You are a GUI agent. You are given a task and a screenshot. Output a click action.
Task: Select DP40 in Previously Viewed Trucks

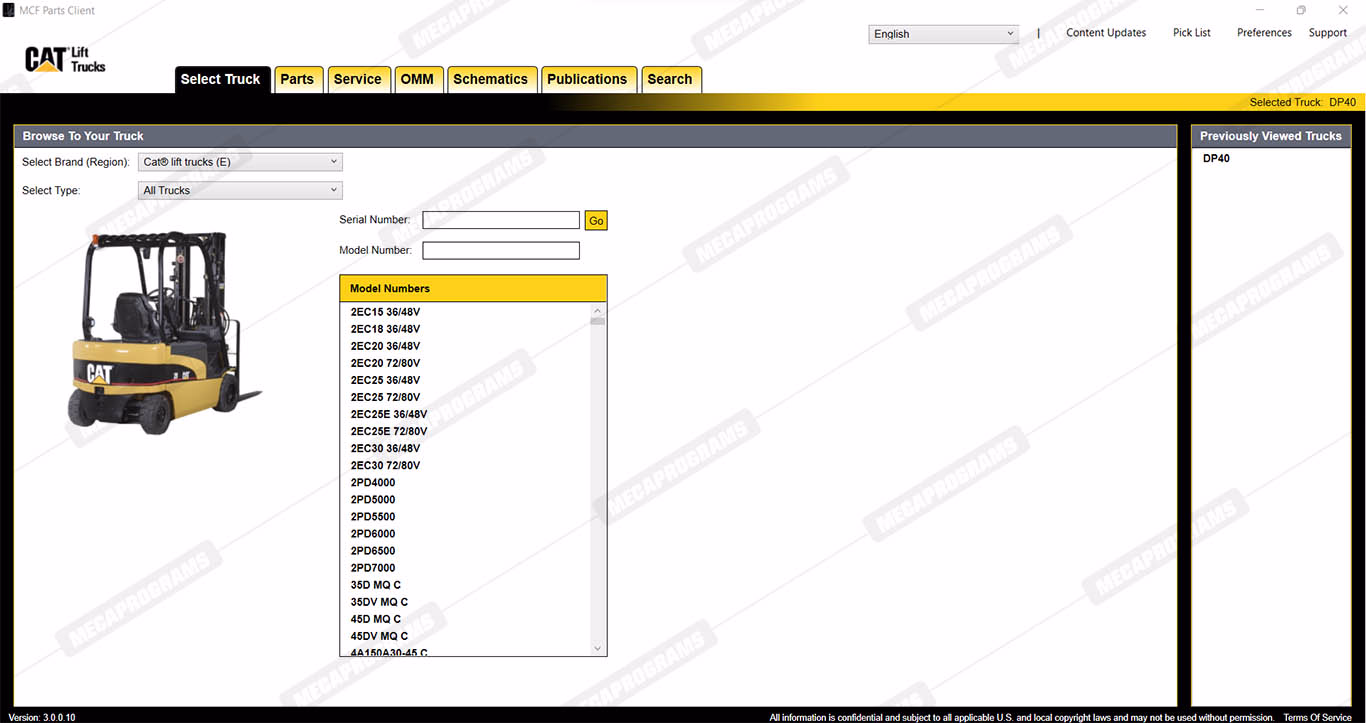tap(1216, 159)
